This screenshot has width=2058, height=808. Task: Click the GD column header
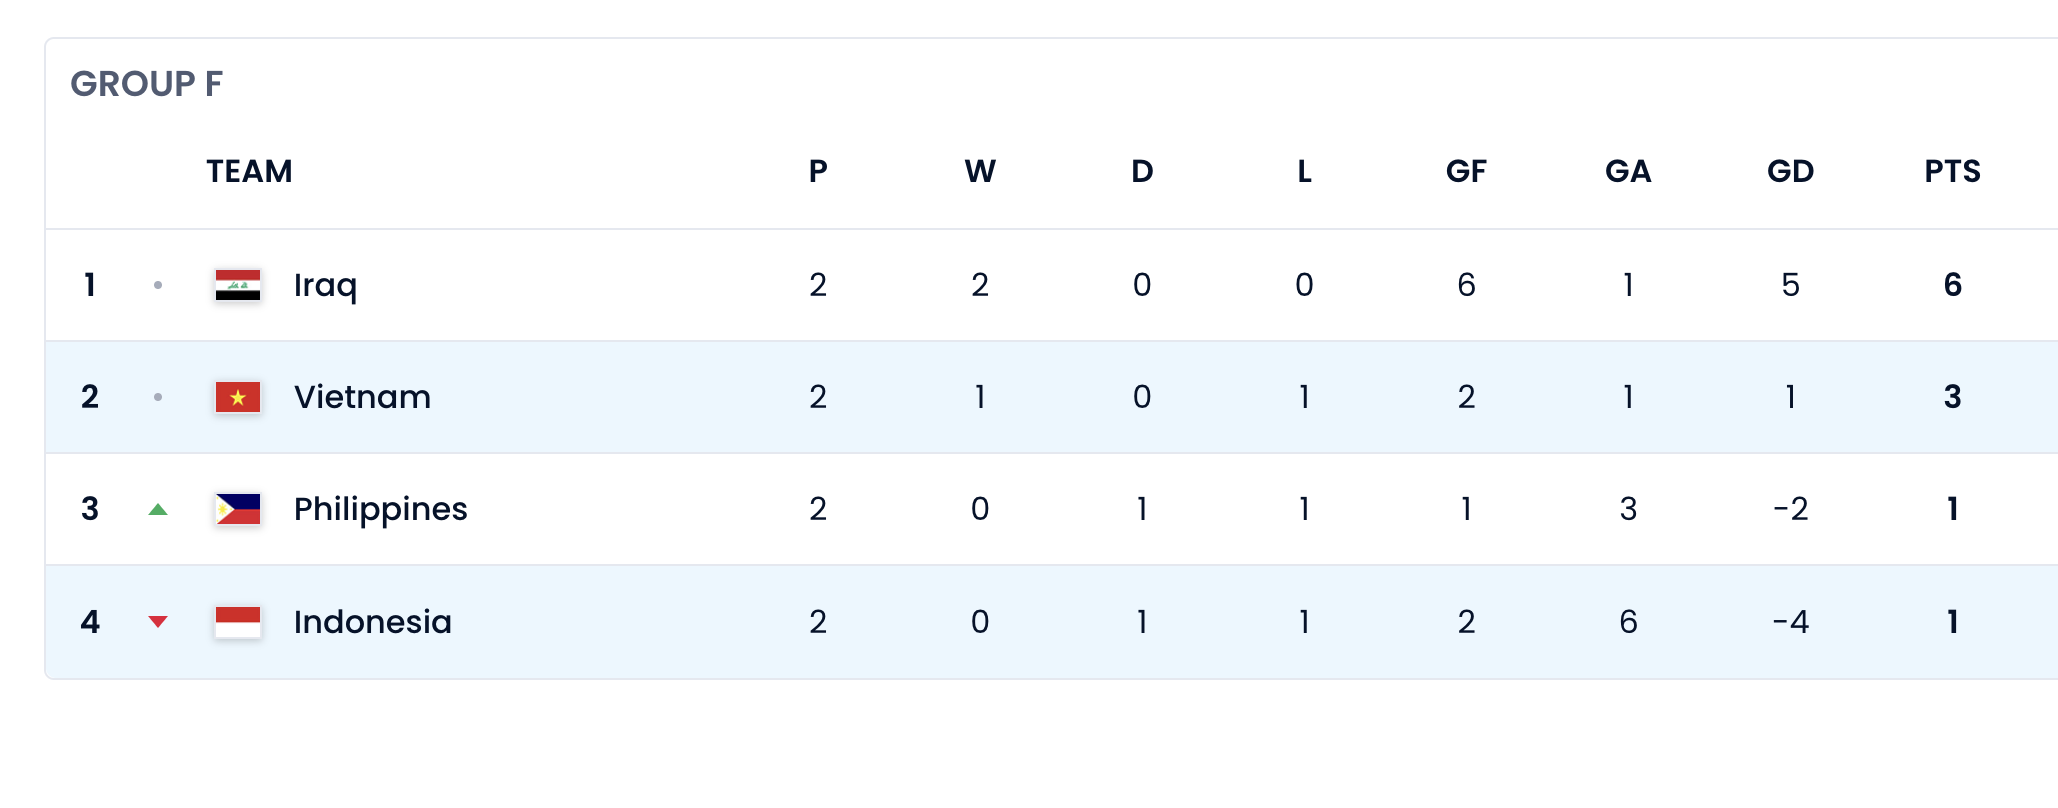1790,171
